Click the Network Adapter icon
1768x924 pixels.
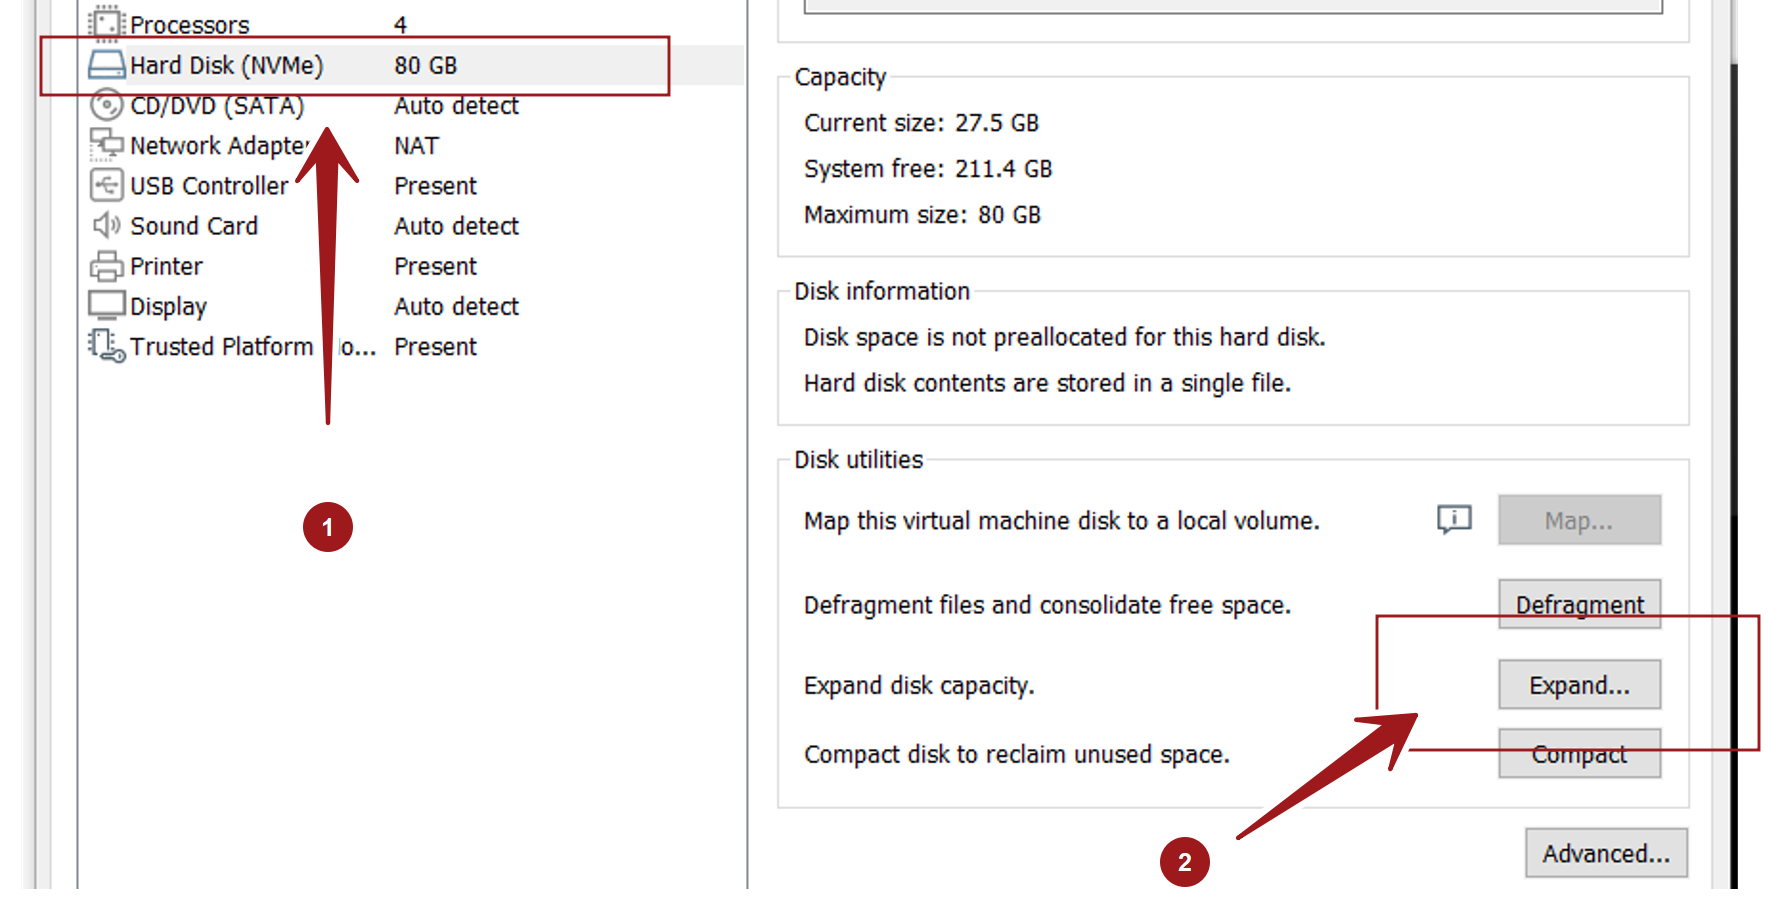coord(106,145)
